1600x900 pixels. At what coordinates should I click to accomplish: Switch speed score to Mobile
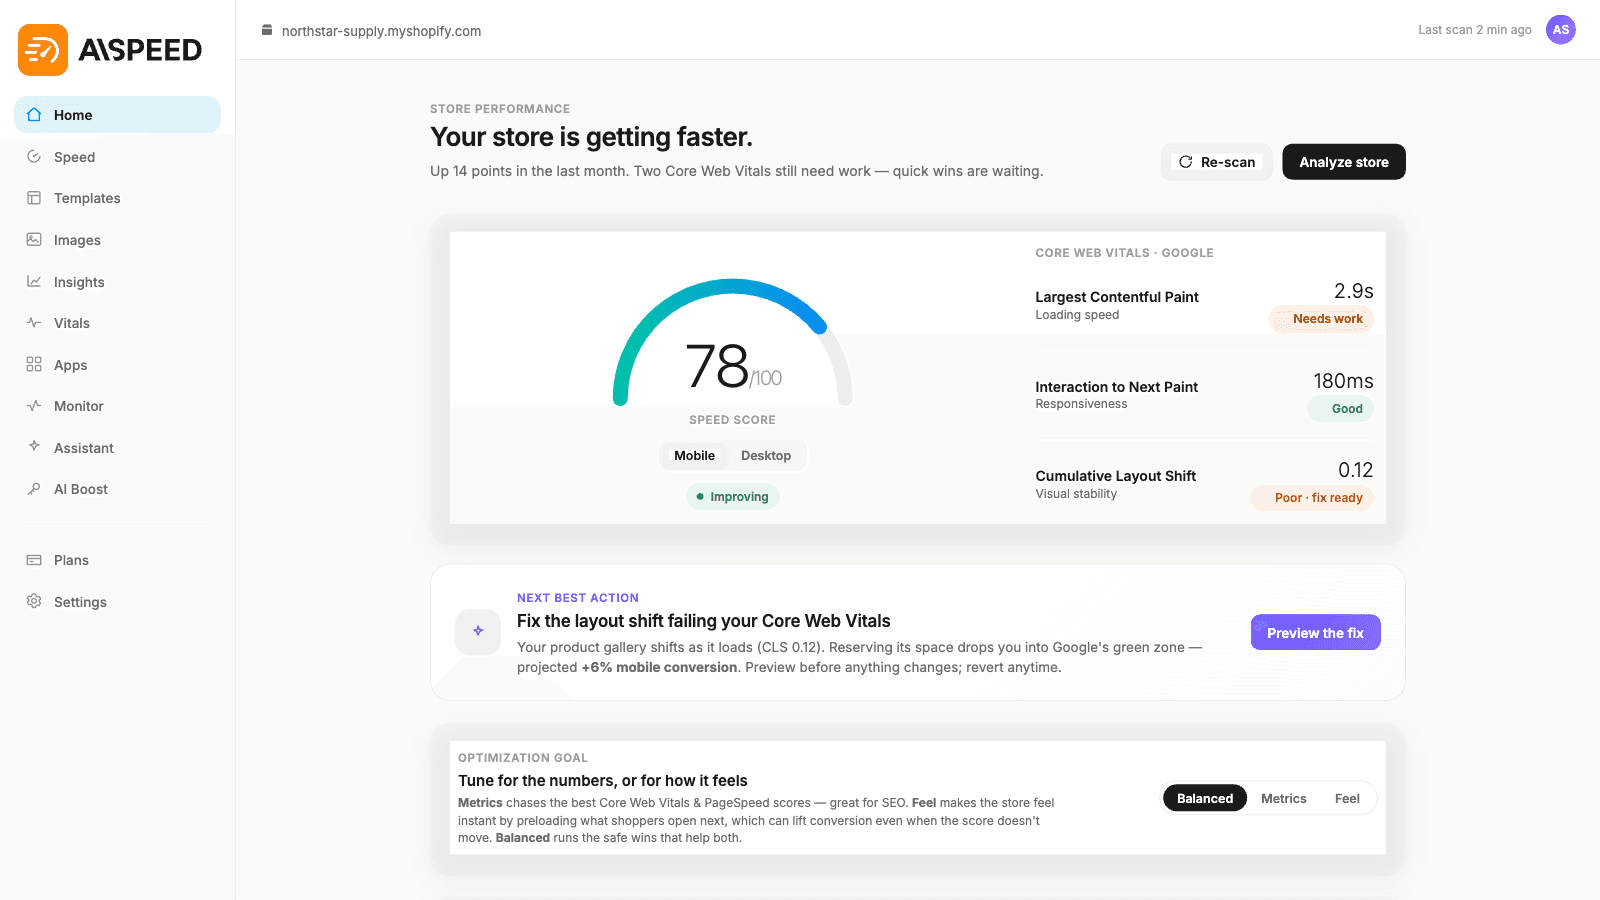point(694,455)
